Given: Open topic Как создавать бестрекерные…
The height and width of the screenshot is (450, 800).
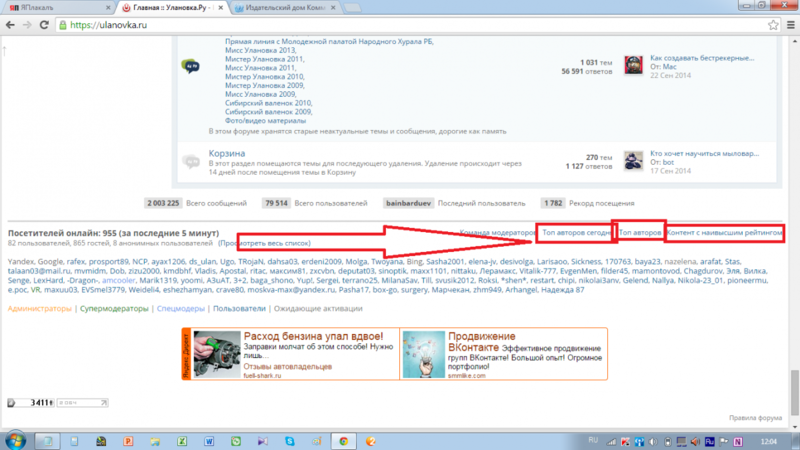Looking at the screenshot, I should (702, 58).
